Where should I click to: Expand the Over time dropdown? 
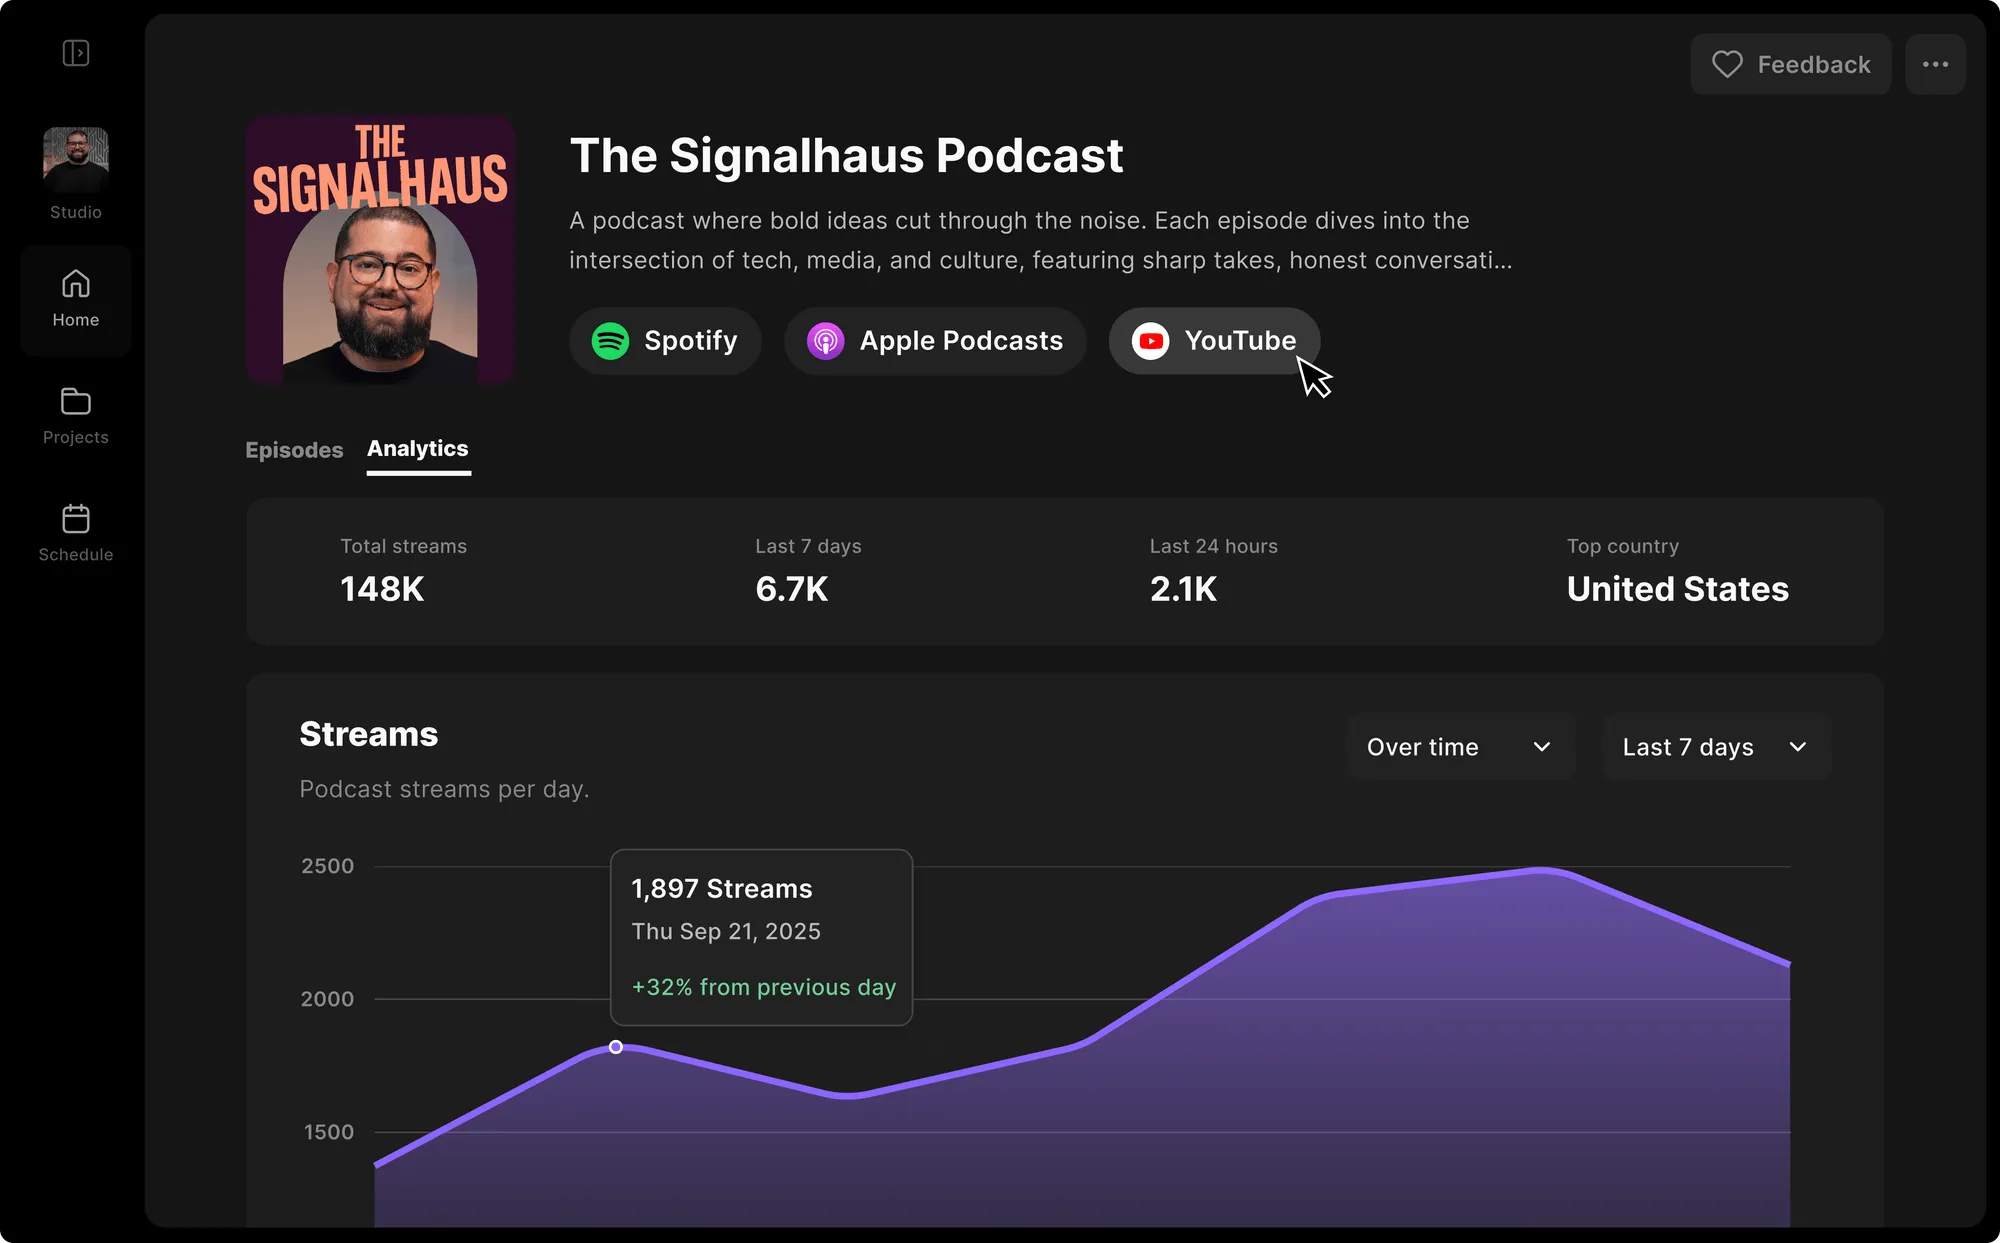(1460, 747)
